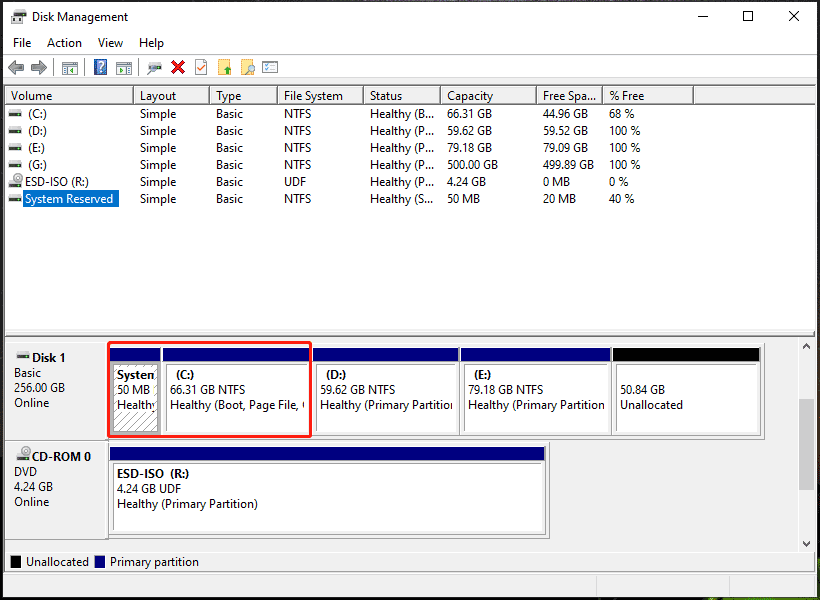This screenshot has height=600, width=820.
Task: Select the 50.84 GB Unallocated block
Action: click(686, 390)
